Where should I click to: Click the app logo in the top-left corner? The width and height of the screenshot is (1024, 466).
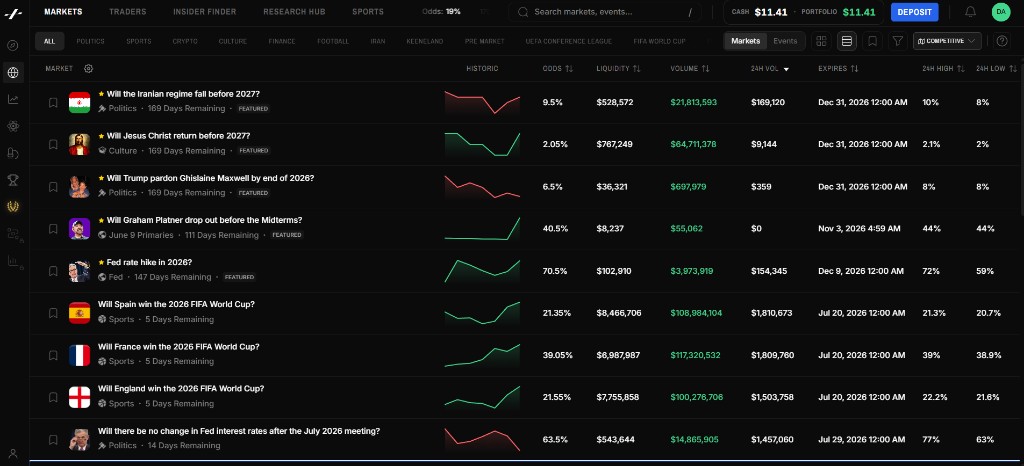point(13,12)
